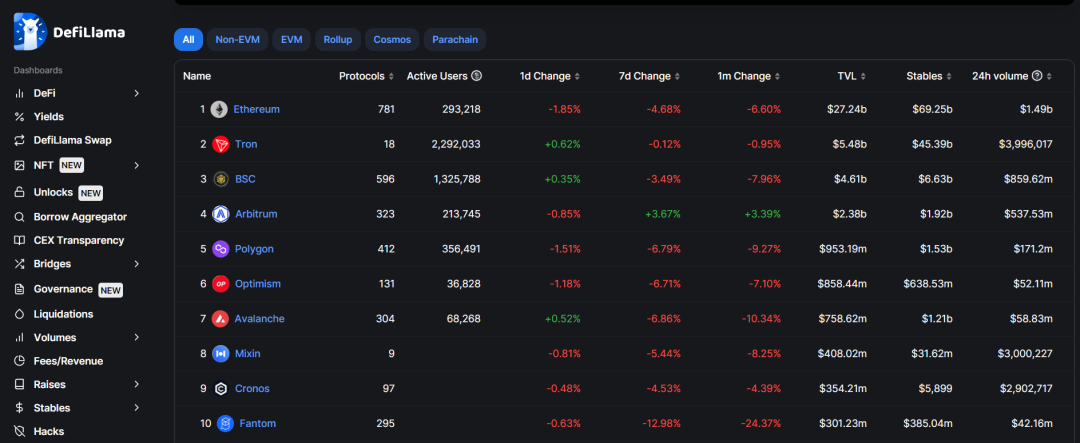Open the Fantom chain link
1080x443 pixels.
(x=258, y=423)
